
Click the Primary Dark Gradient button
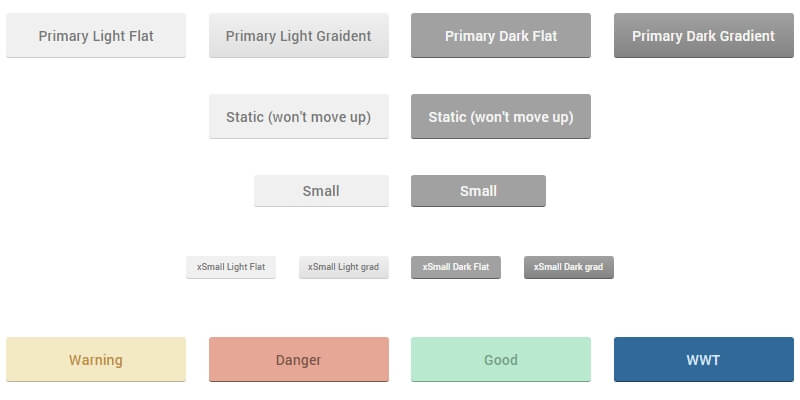(x=703, y=36)
